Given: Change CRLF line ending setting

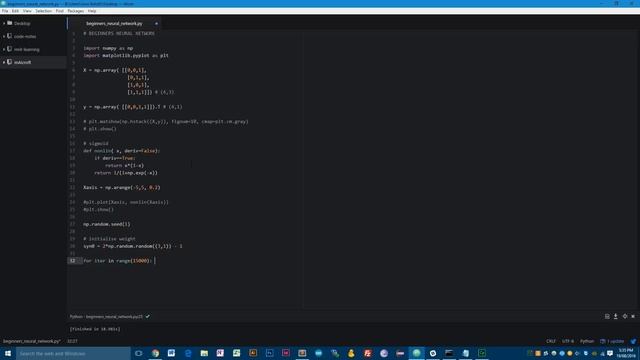Looking at the screenshot, I should 551,341.
